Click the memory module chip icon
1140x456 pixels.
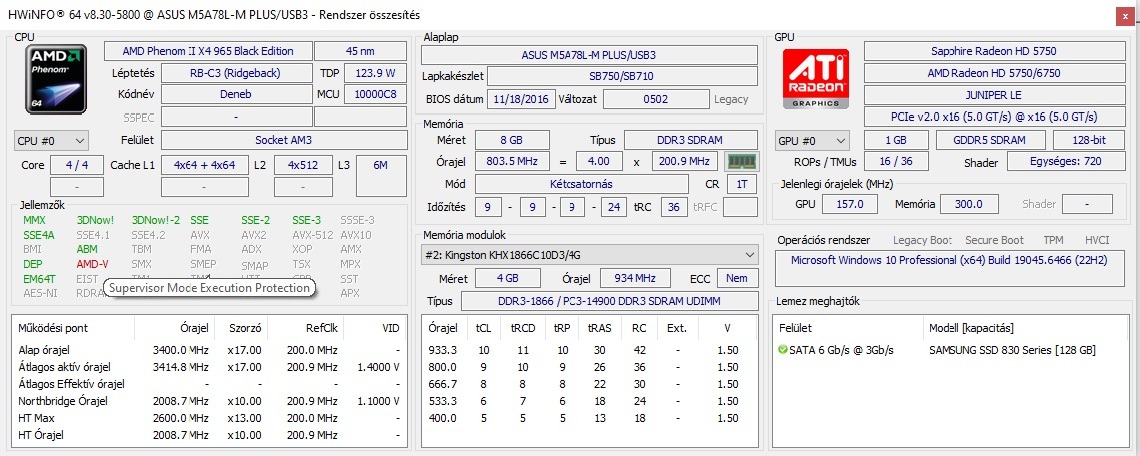pyautogui.click(x=742, y=161)
